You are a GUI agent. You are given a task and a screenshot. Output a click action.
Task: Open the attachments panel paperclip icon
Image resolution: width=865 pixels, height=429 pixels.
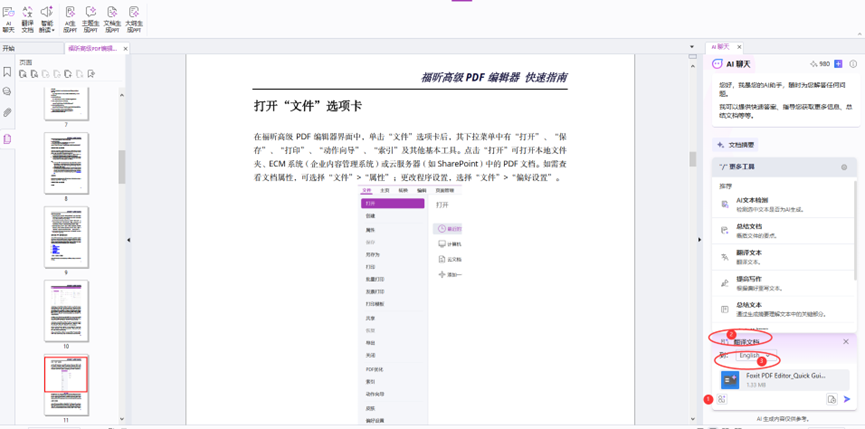point(7,113)
